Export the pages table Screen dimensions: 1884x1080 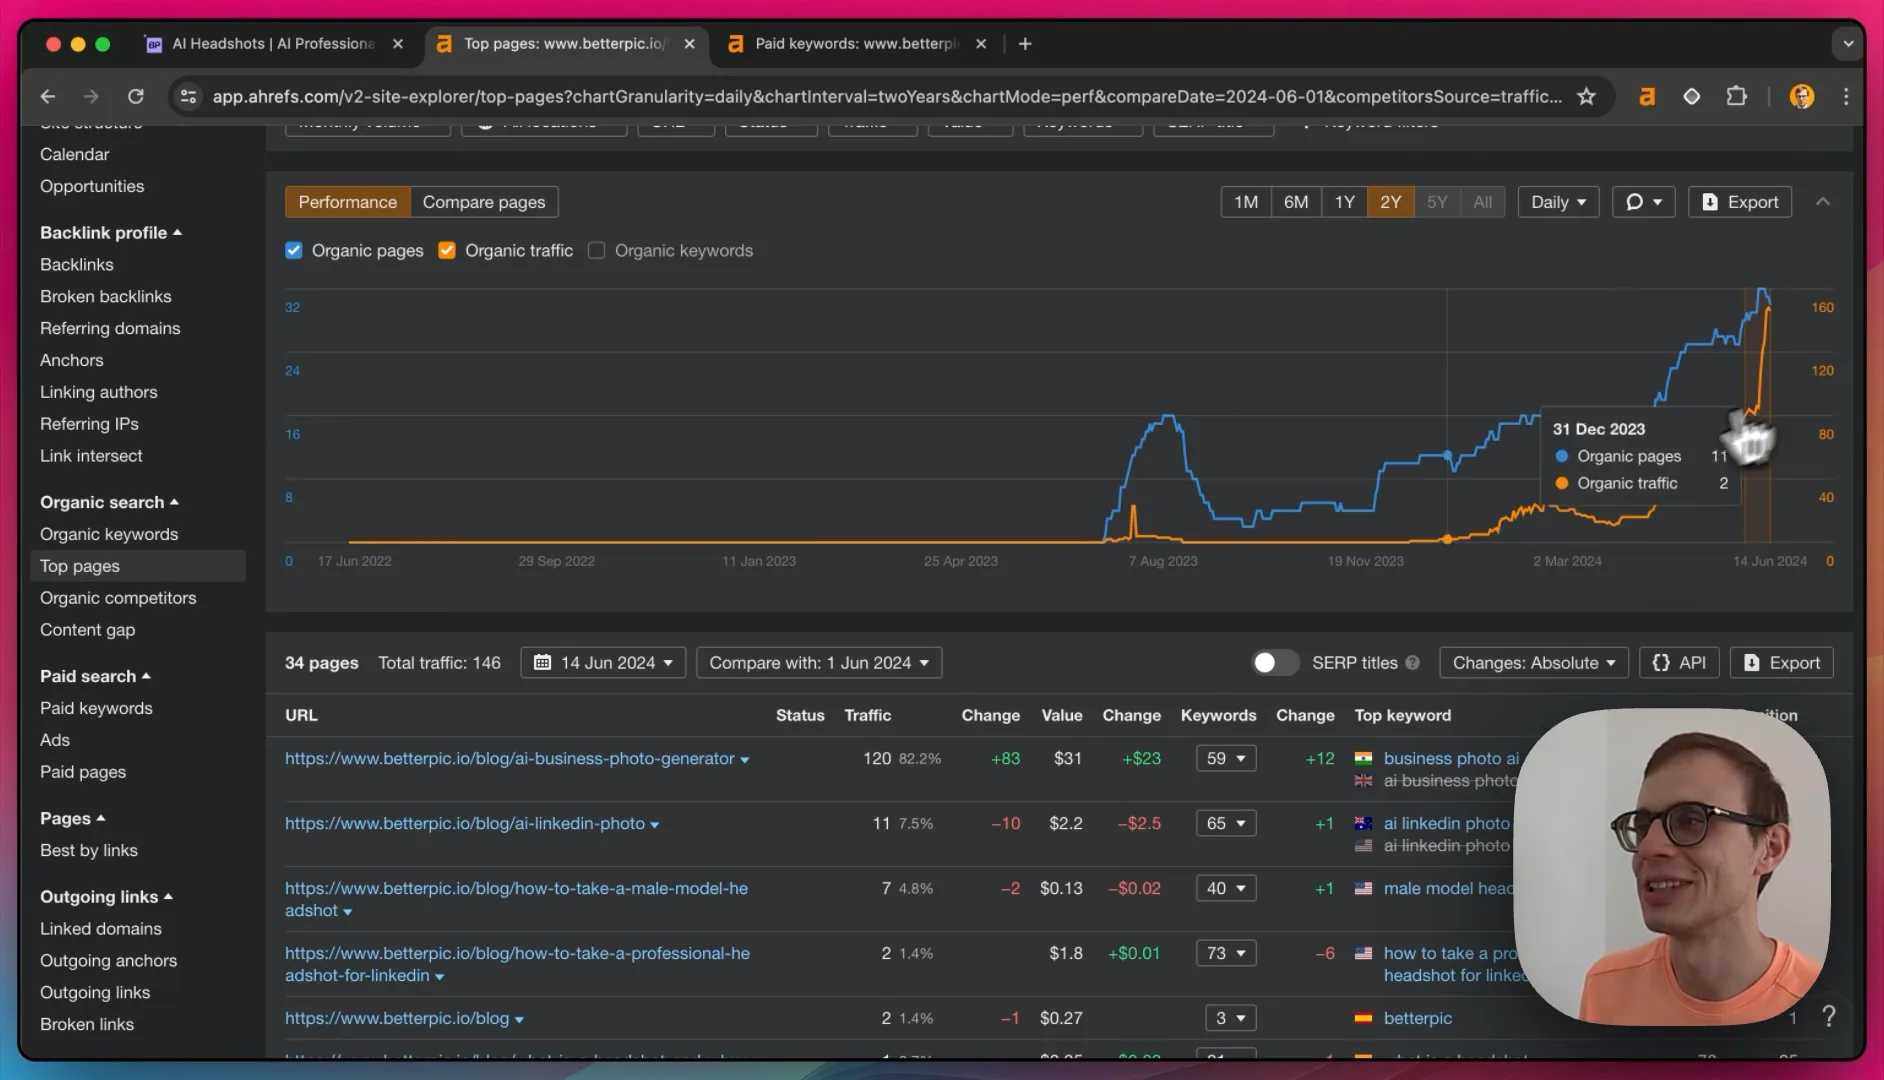click(x=1782, y=663)
